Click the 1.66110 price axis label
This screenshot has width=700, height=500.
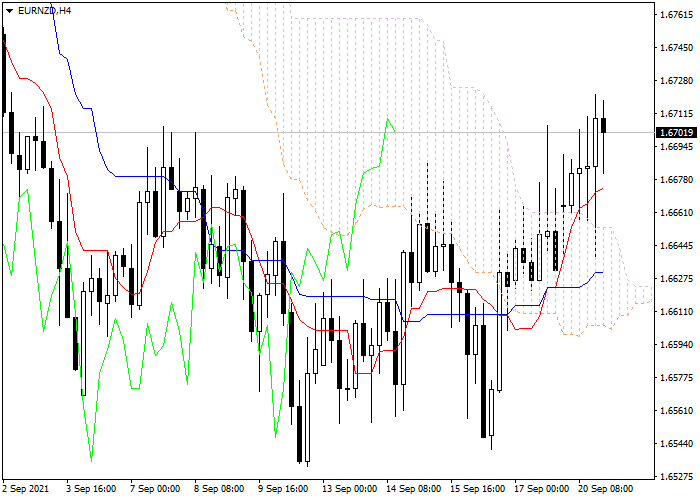676,312
